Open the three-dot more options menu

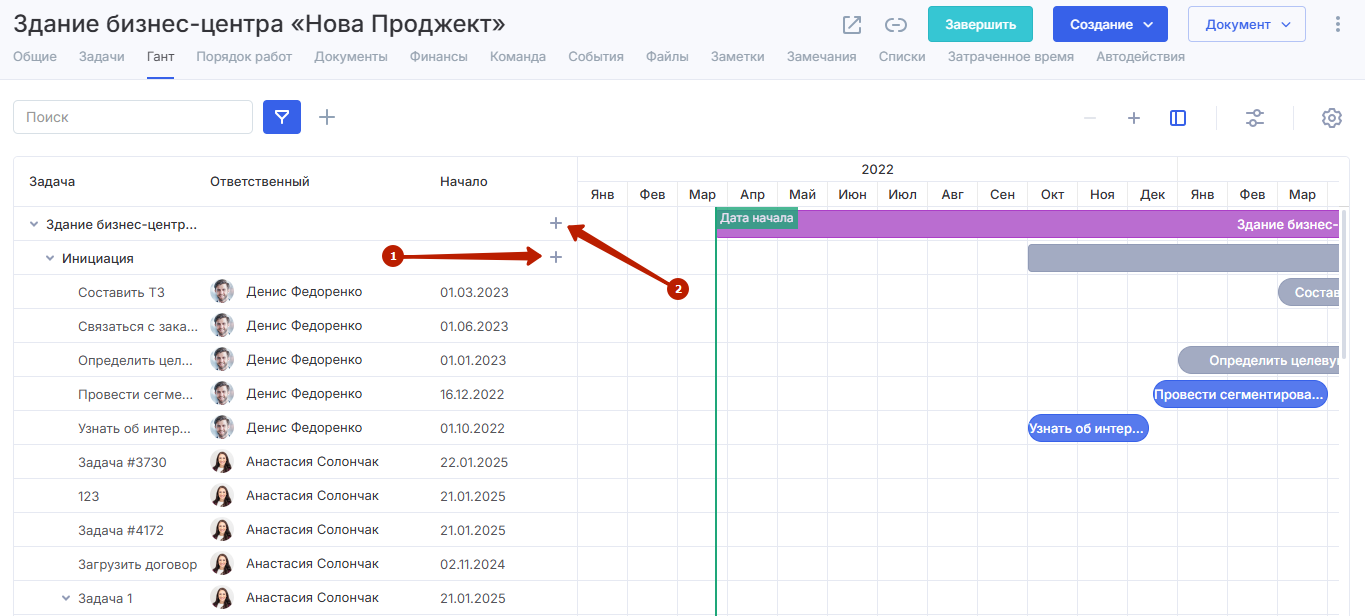tap(1338, 24)
